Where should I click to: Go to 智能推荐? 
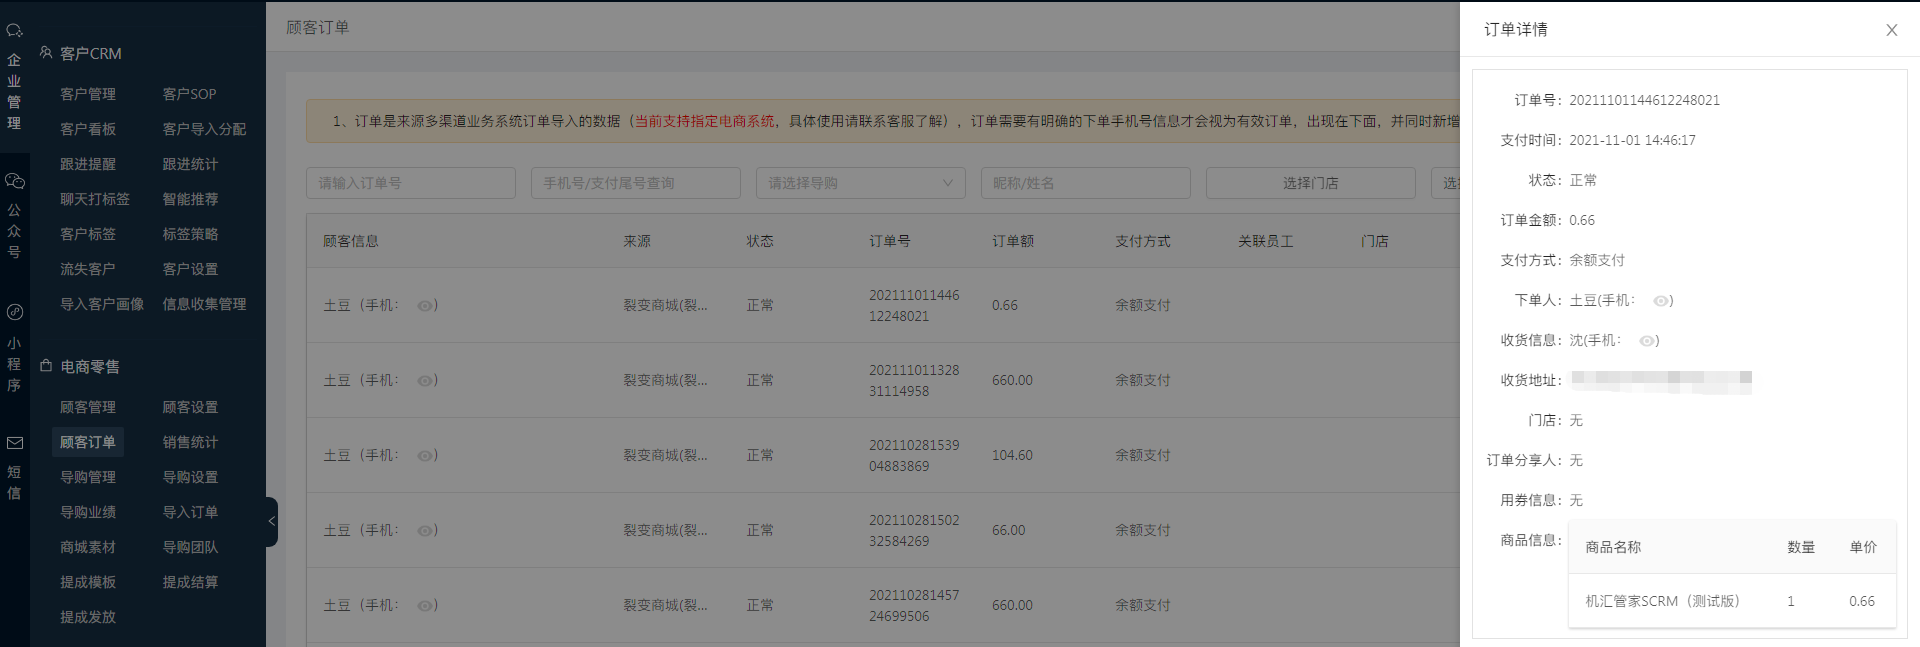(190, 199)
